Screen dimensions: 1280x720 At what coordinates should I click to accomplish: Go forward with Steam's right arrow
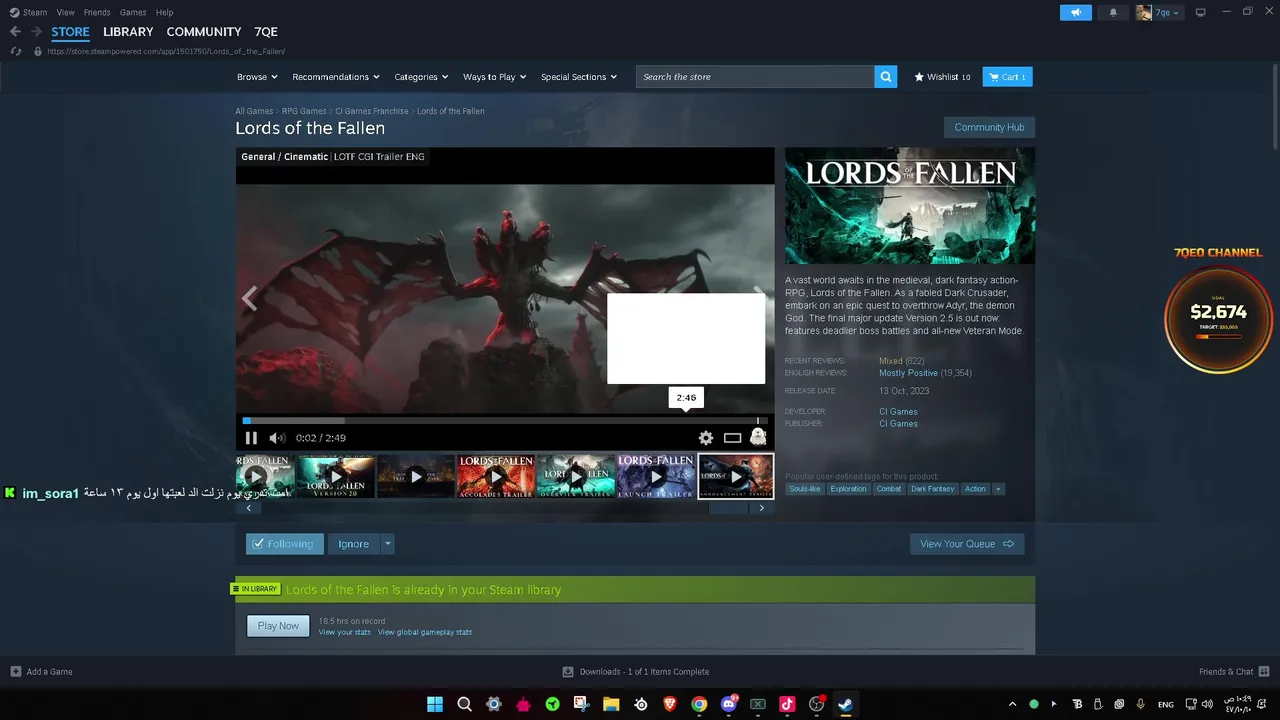point(36,32)
